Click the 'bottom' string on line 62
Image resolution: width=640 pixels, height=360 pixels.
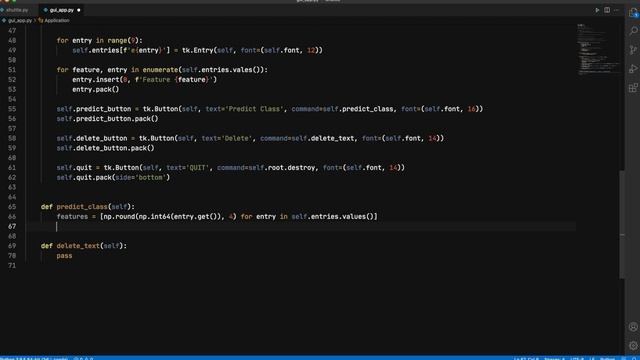click(x=151, y=178)
